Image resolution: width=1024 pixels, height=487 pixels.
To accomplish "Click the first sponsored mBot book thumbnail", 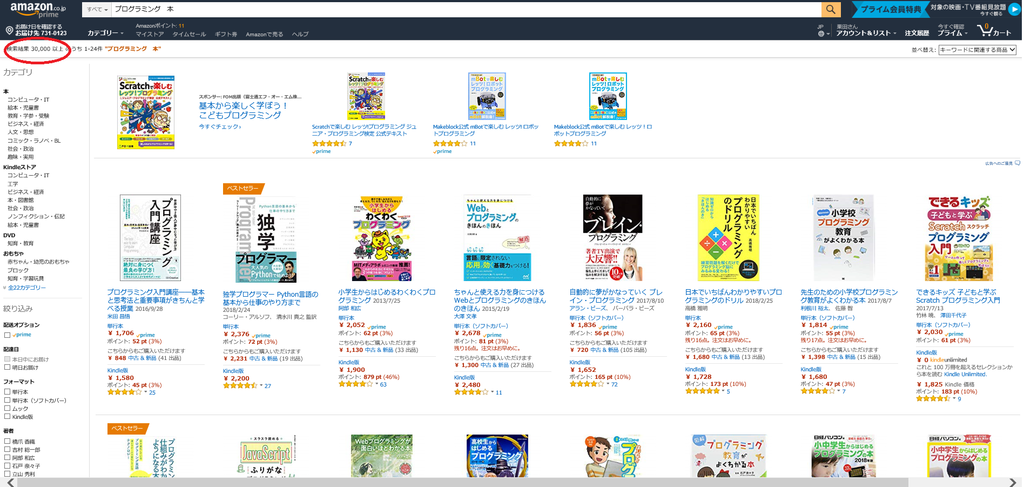I will (487, 96).
